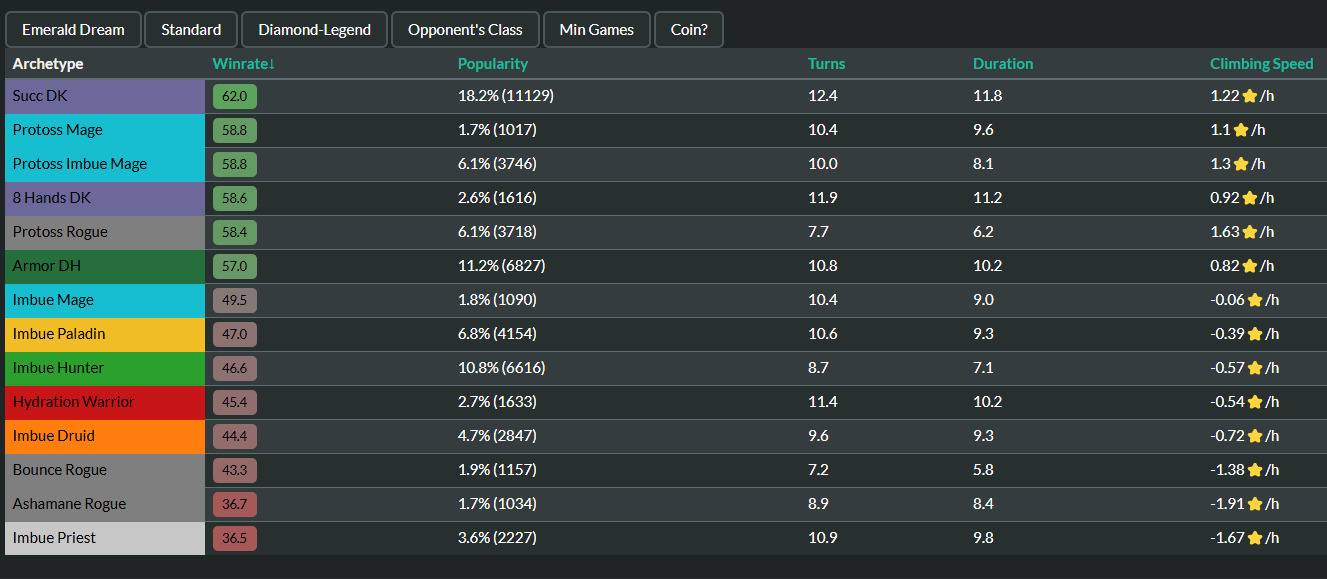The height and width of the screenshot is (579, 1327).
Task: Select the Armor DH archetype
Action: click(x=105, y=266)
